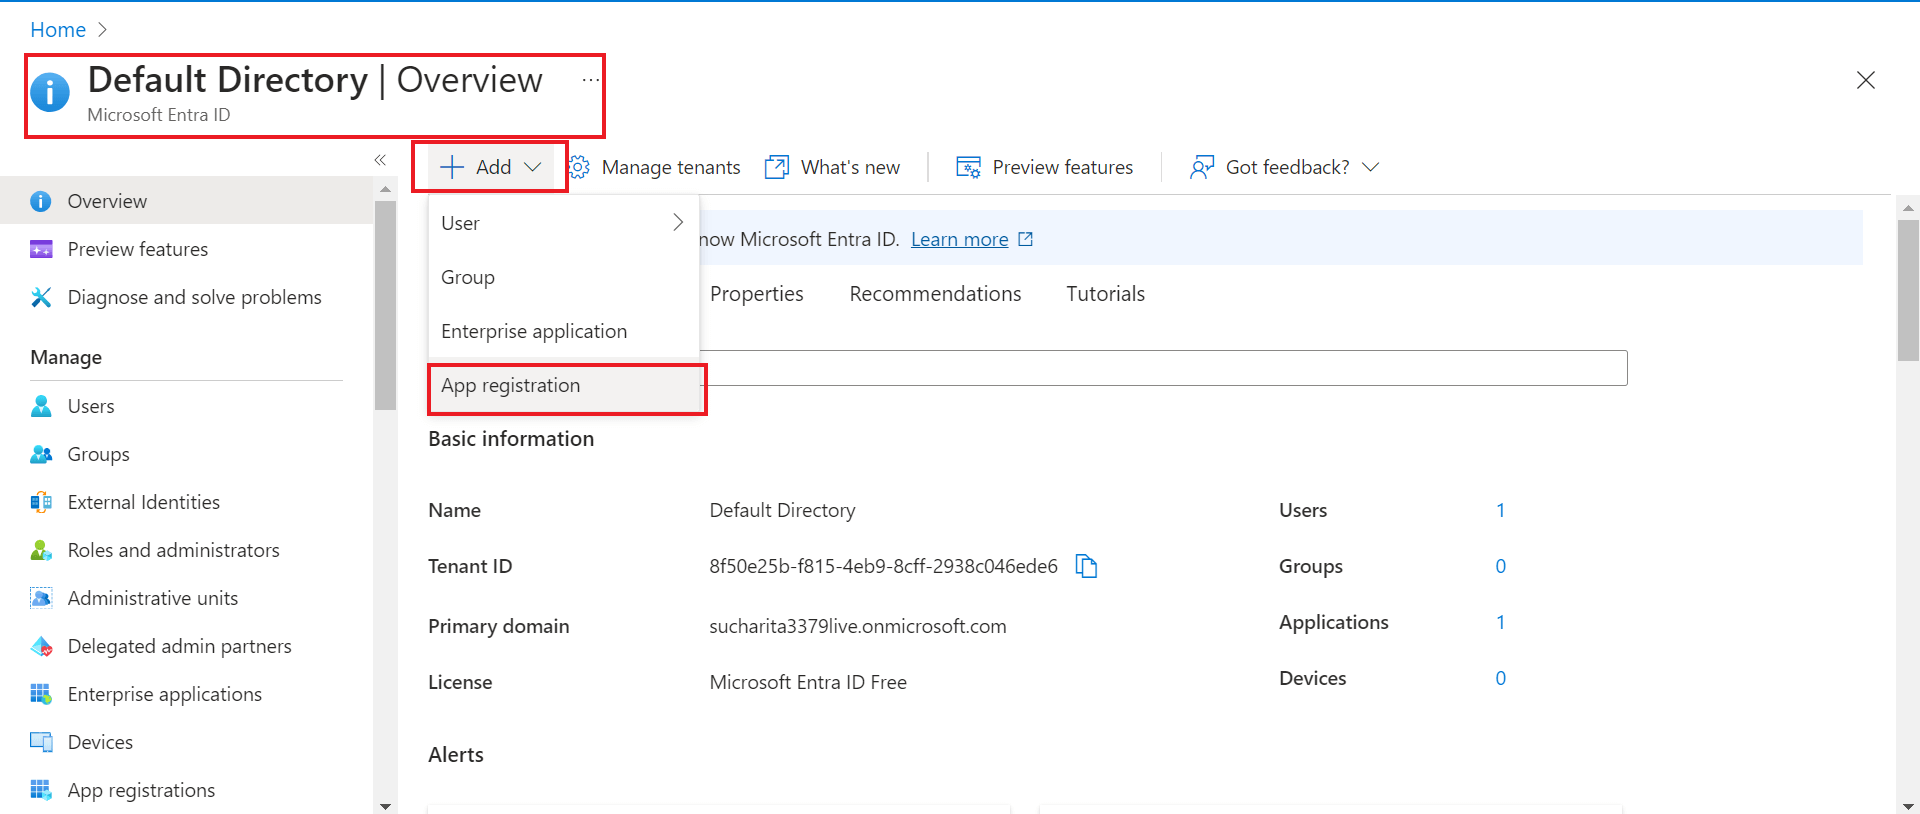Follow the Learn more link
Image resolution: width=1920 pixels, height=814 pixels.
pos(959,239)
